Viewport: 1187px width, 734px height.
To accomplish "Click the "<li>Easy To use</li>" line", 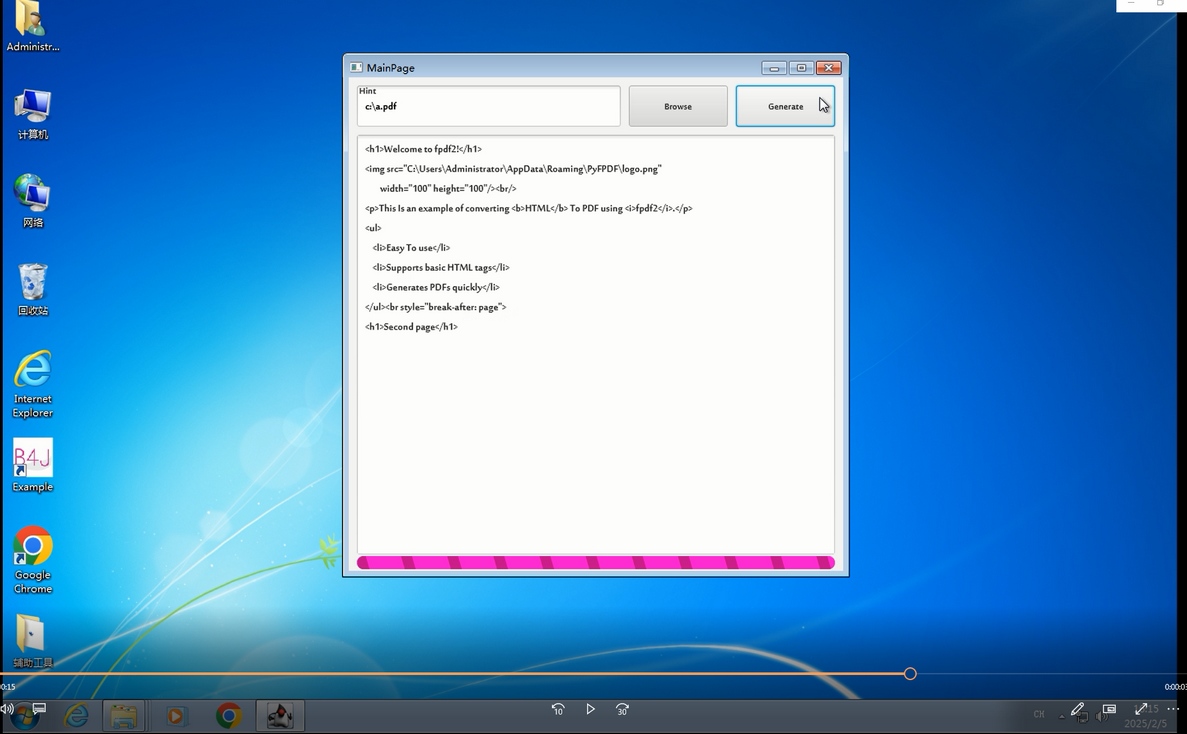I will (411, 247).
